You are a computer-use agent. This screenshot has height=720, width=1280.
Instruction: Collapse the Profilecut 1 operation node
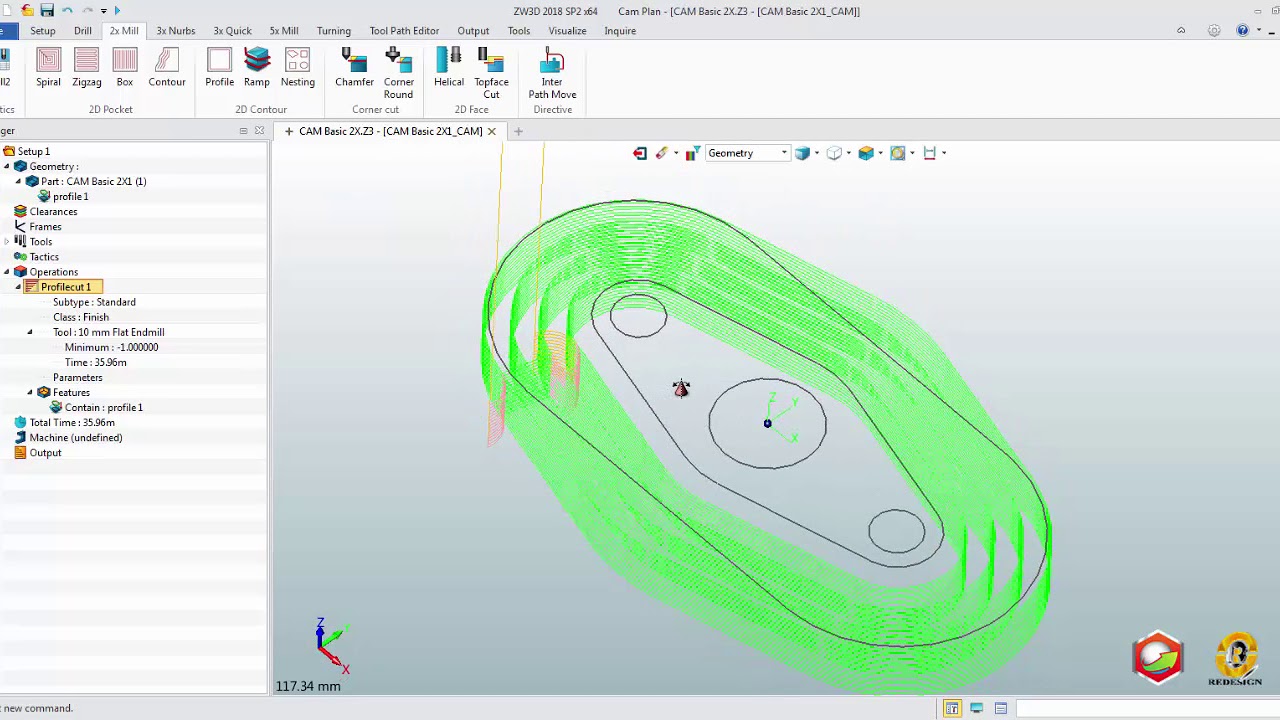pyautogui.click(x=18, y=287)
